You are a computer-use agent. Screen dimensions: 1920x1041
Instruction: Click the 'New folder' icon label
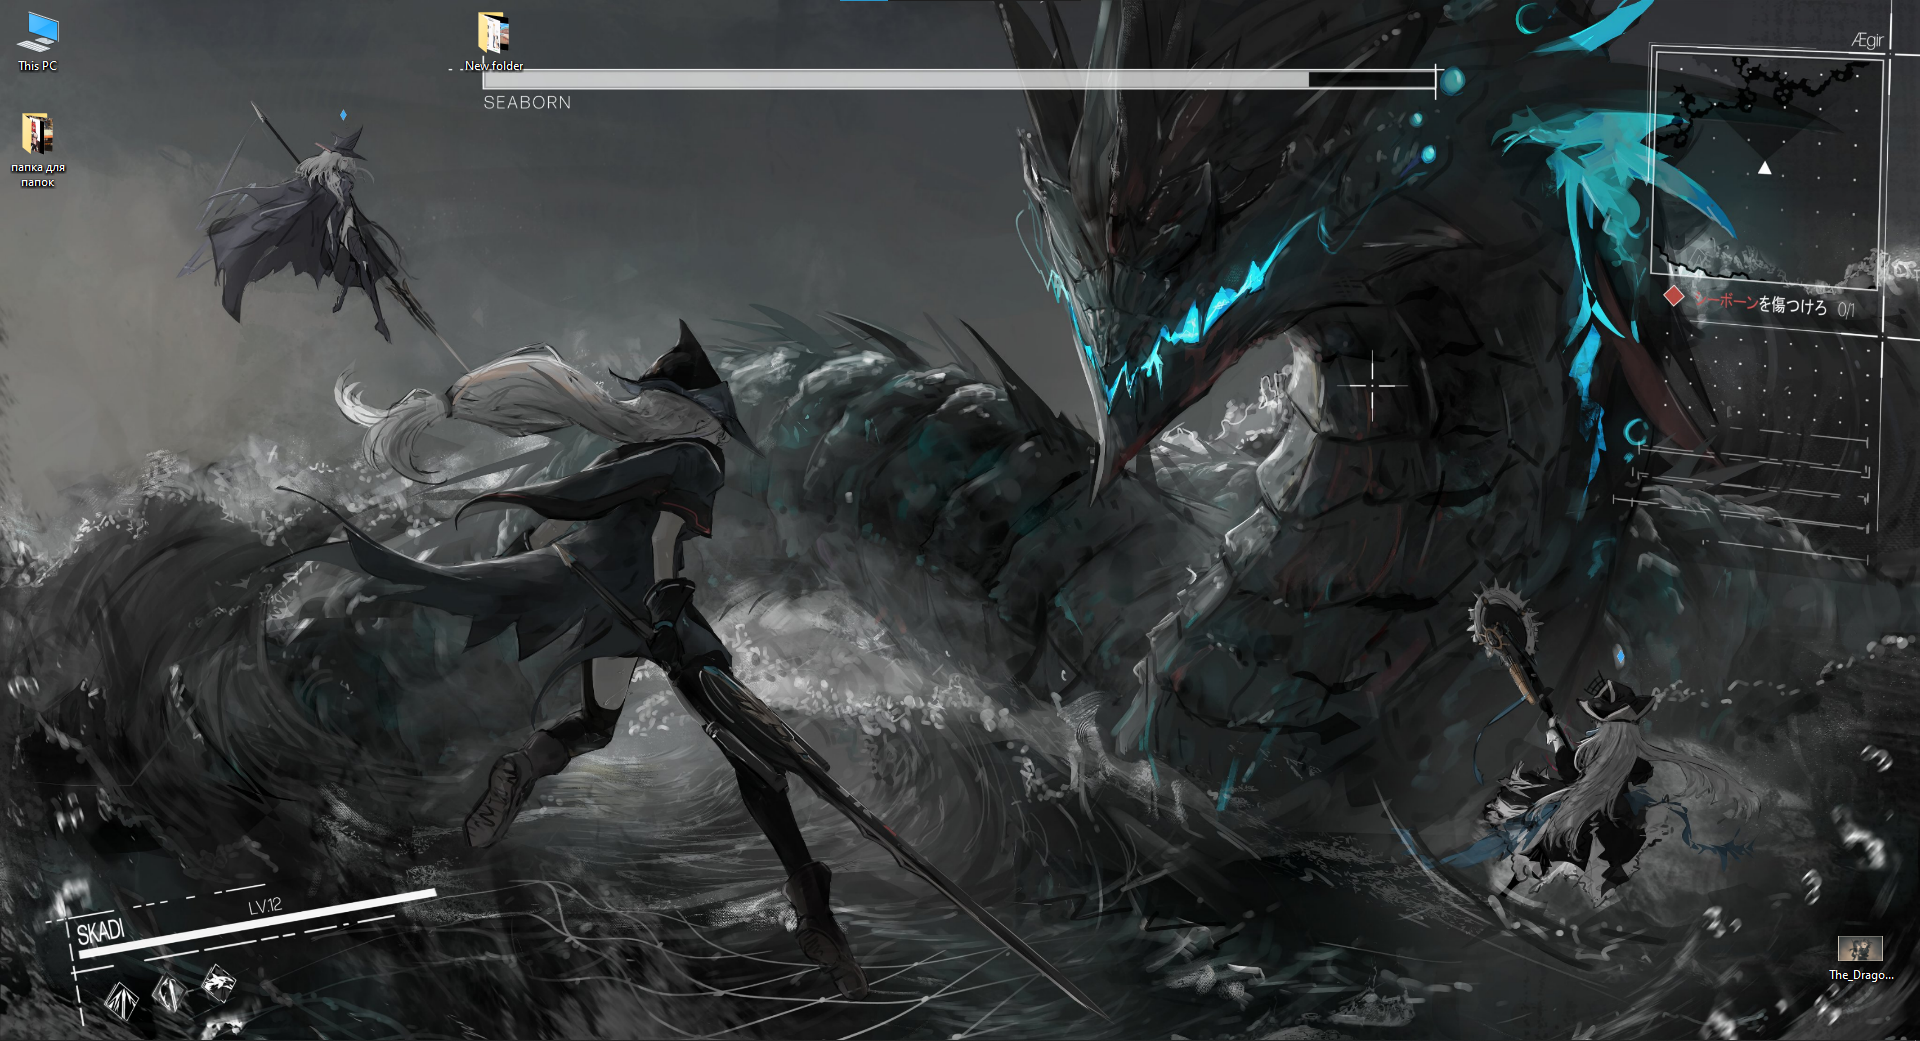494,66
